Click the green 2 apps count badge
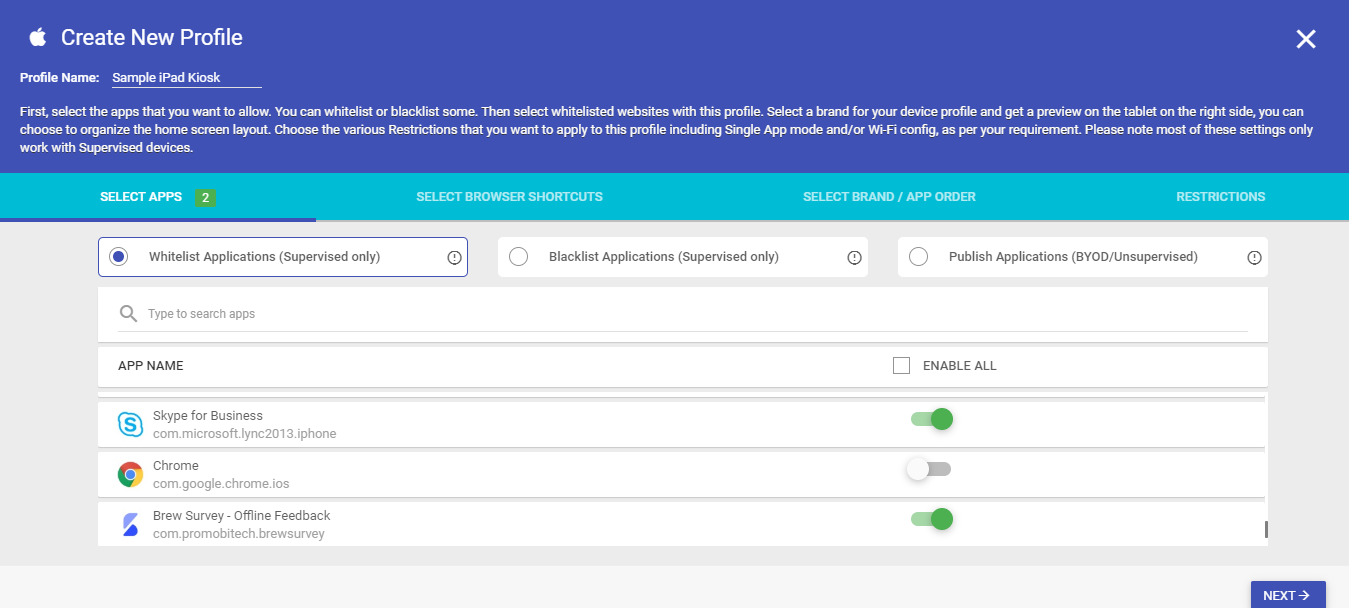Image resolution: width=1349 pixels, height=608 pixels. (x=206, y=198)
